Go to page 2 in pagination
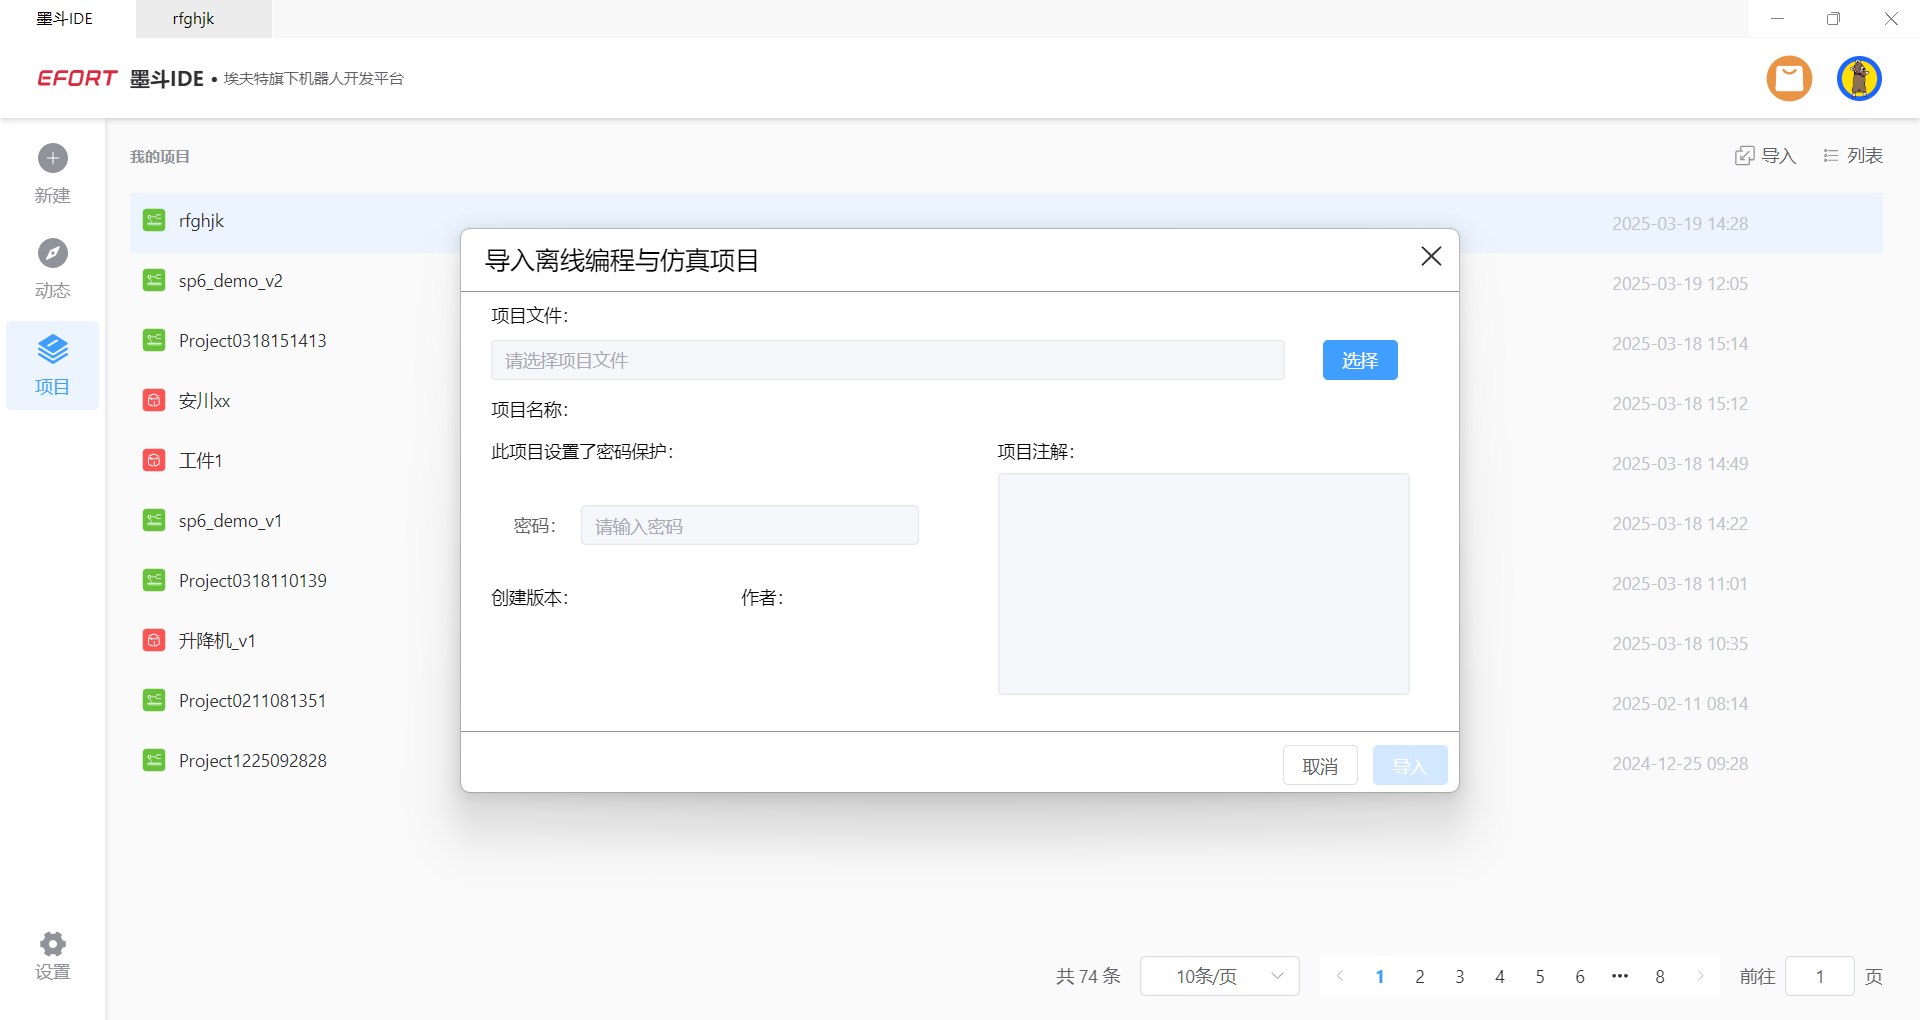This screenshot has height=1020, width=1920. click(x=1419, y=976)
